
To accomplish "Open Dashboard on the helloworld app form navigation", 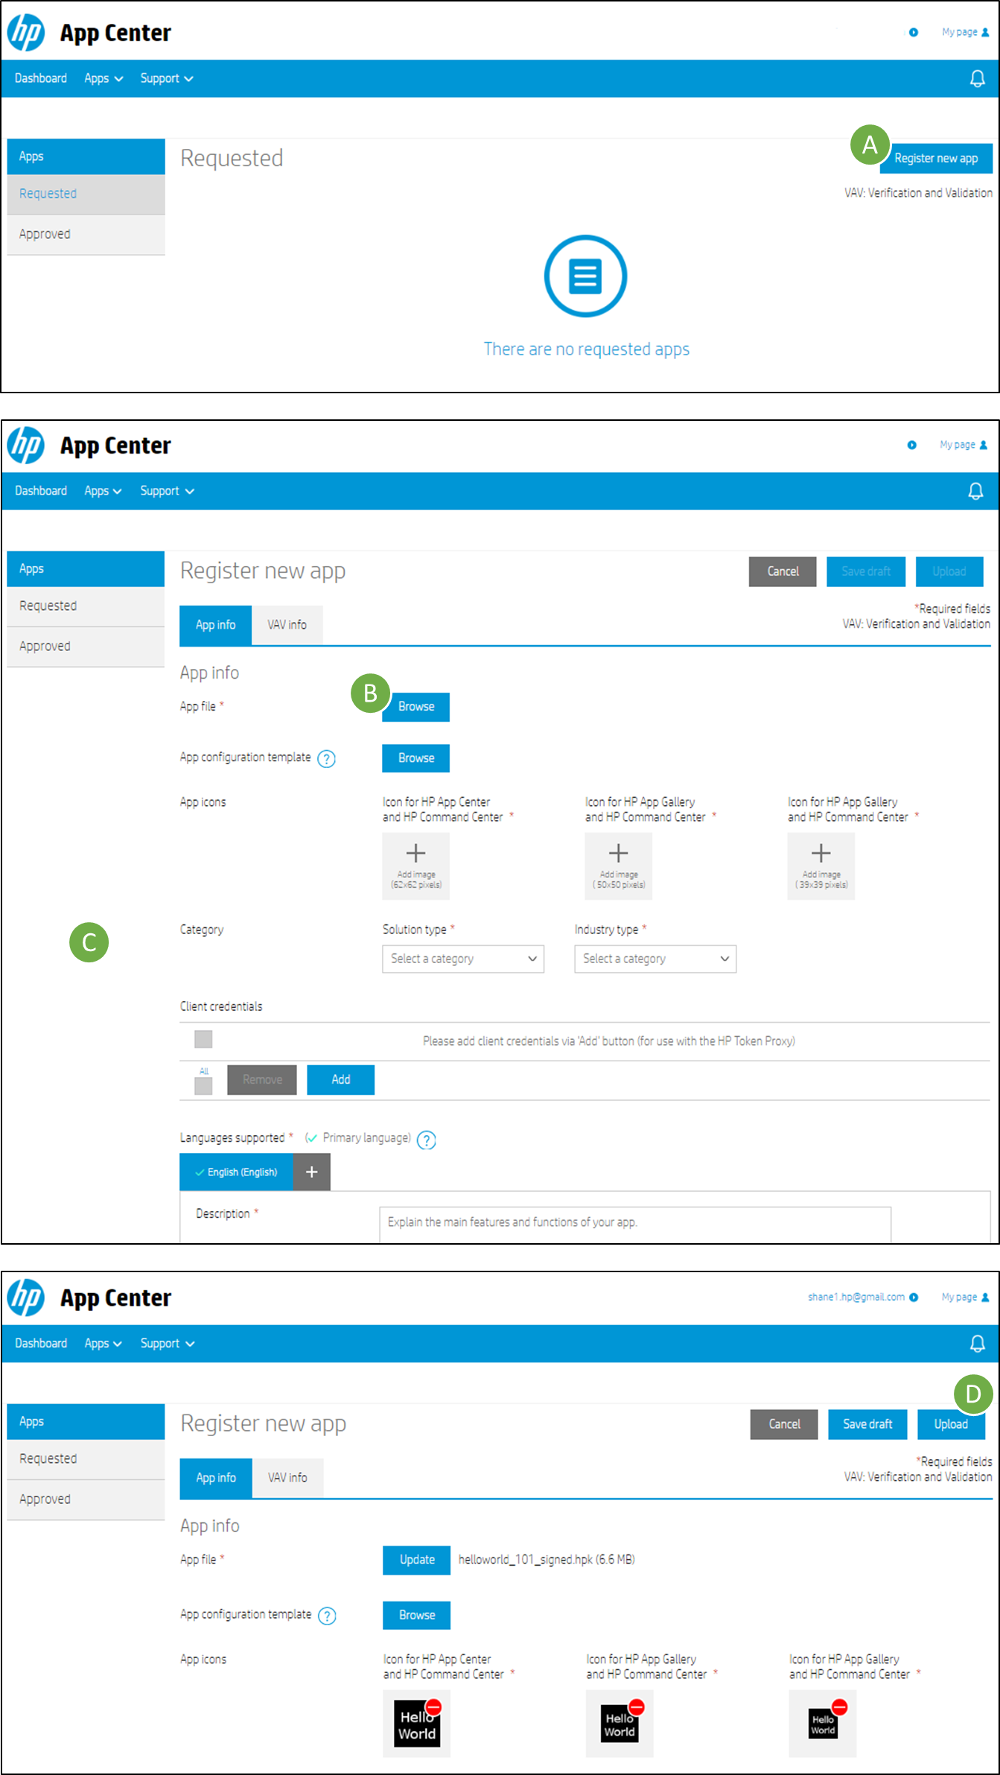I will pos(41,1344).
